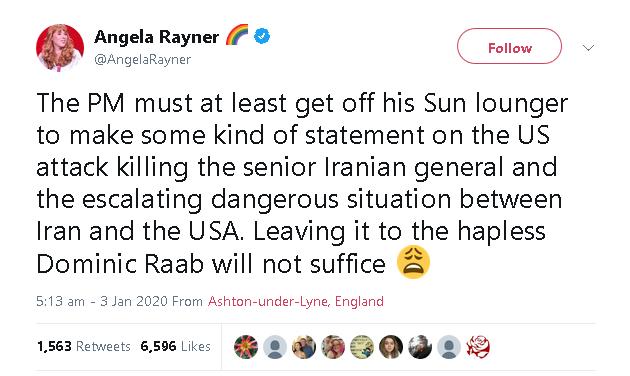Open the Angela Rayner display name

tap(156, 37)
